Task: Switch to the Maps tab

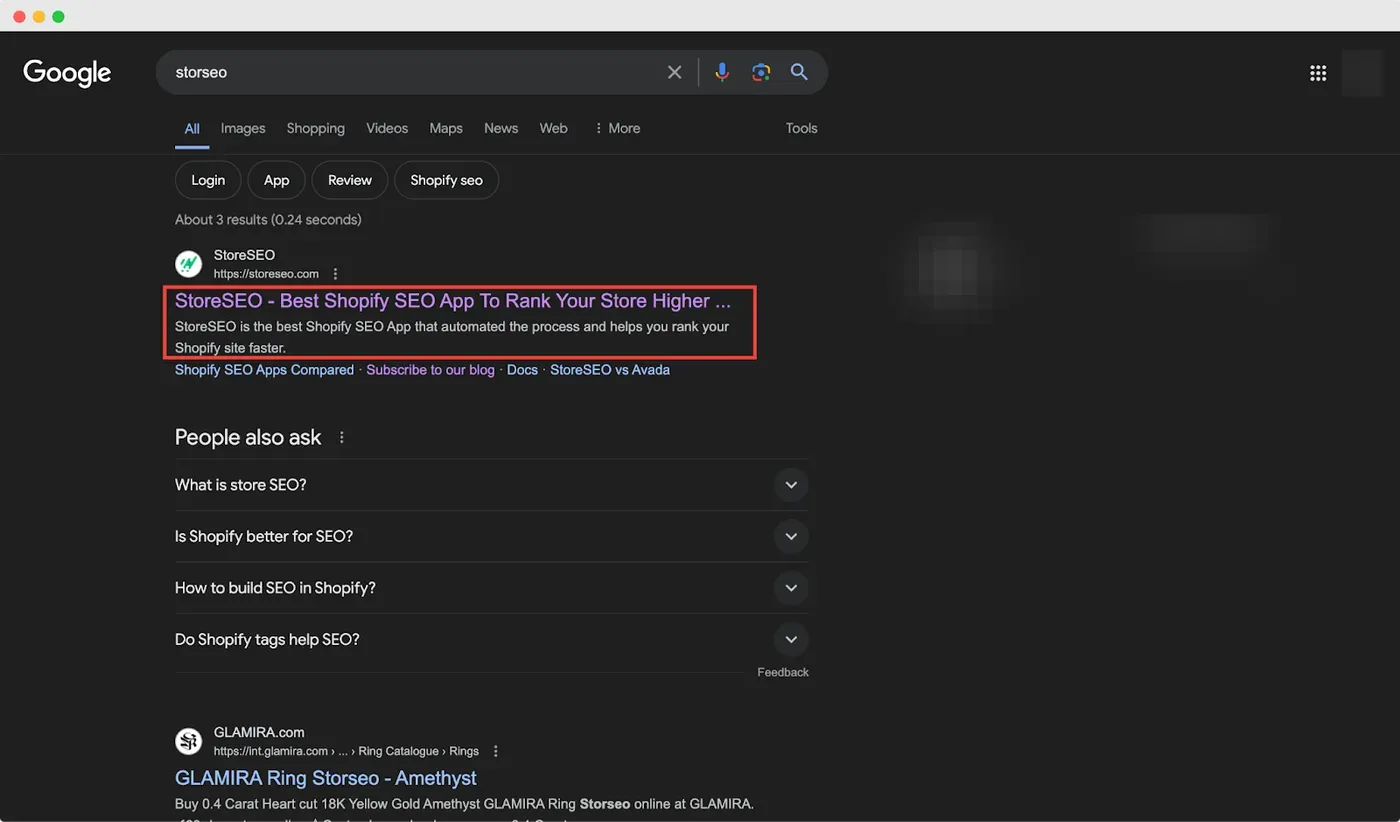Action: pyautogui.click(x=446, y=128)
